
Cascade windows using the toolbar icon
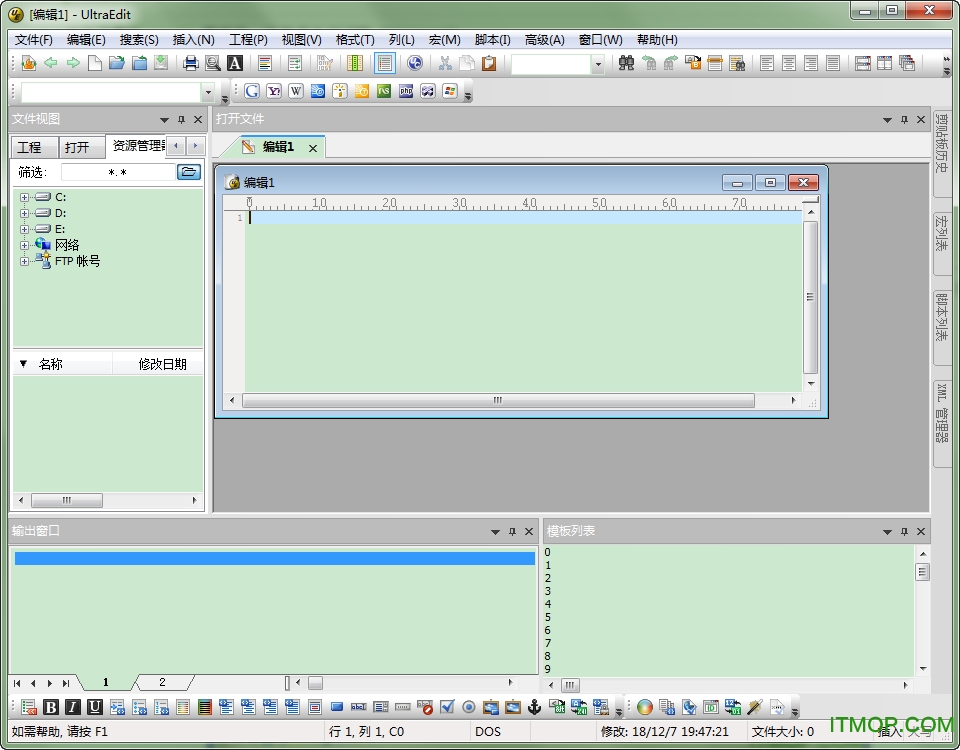pyautogui.click(x=907, y=63)
